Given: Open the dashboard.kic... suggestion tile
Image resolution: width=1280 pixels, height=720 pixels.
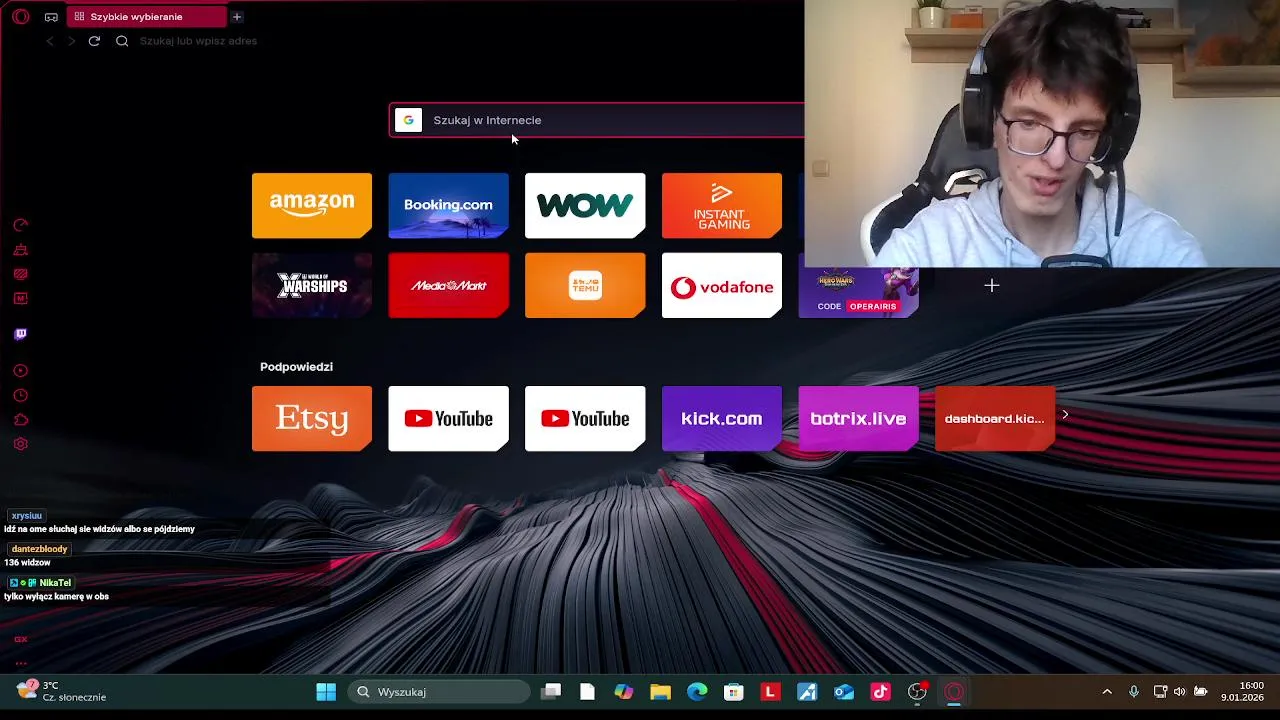Looking at the screenshot, I should tap(995, 418).
